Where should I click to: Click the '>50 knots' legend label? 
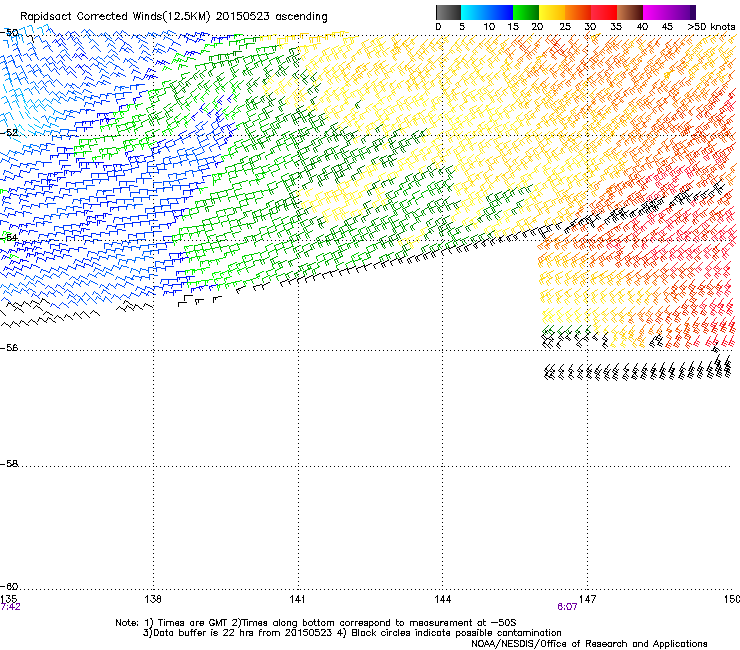(711, 26)
